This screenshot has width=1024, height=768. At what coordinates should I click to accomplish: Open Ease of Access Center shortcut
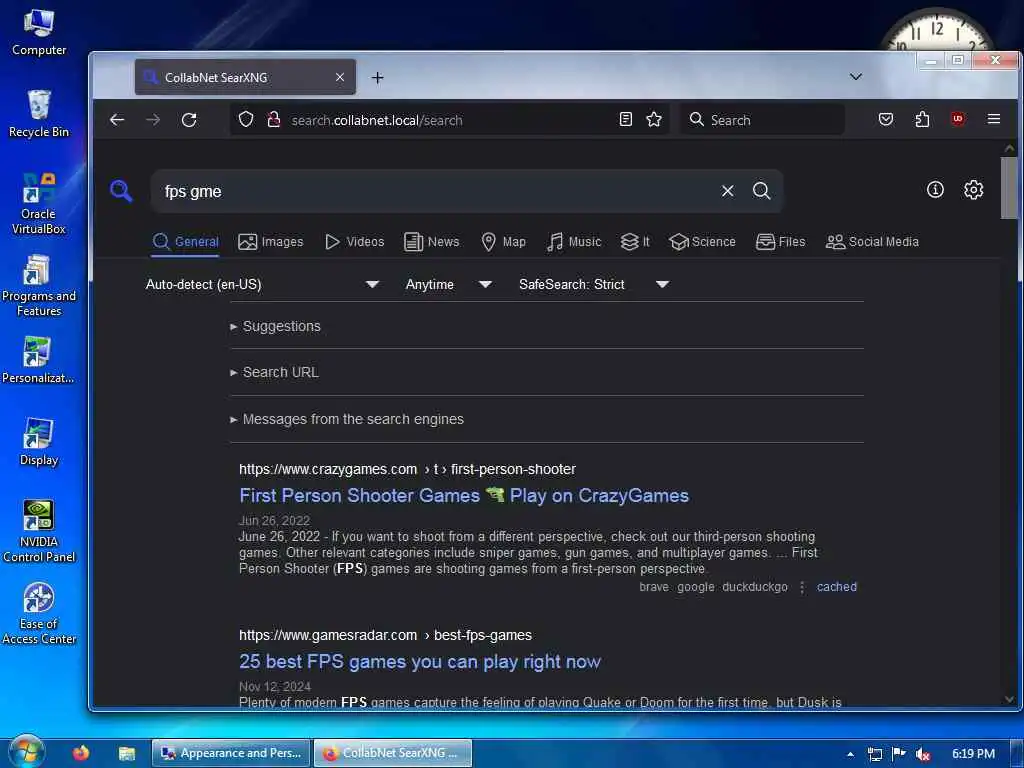(x=39, y=614)
